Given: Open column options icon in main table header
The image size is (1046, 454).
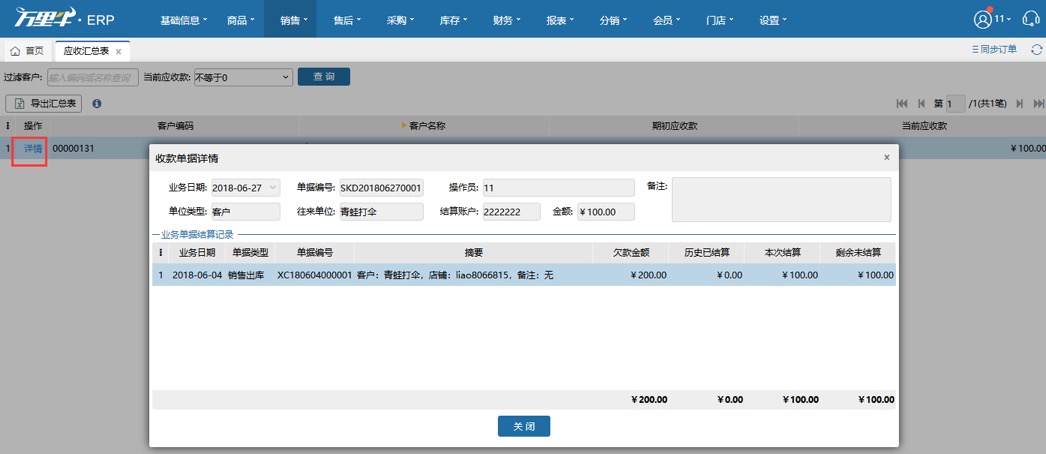Looking at the screenshot, I should tap(8, 125).
